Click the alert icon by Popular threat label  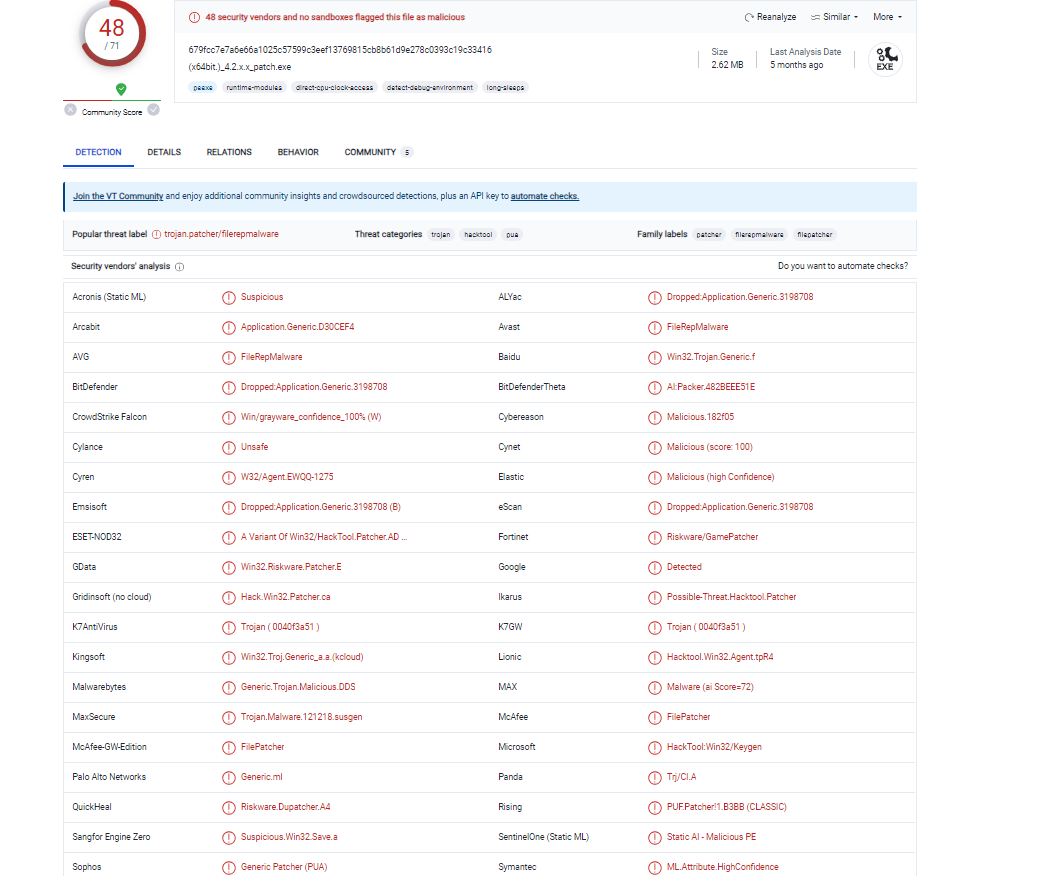click(x=156, y=234)
